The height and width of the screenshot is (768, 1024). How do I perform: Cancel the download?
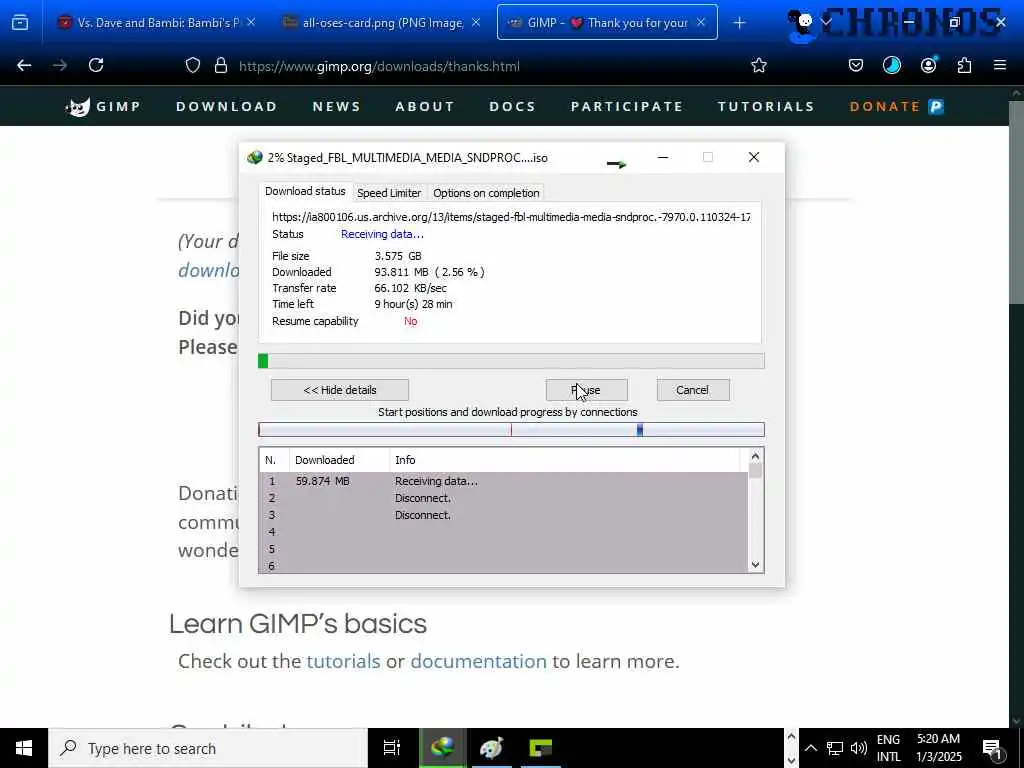[x=693, y=390]
